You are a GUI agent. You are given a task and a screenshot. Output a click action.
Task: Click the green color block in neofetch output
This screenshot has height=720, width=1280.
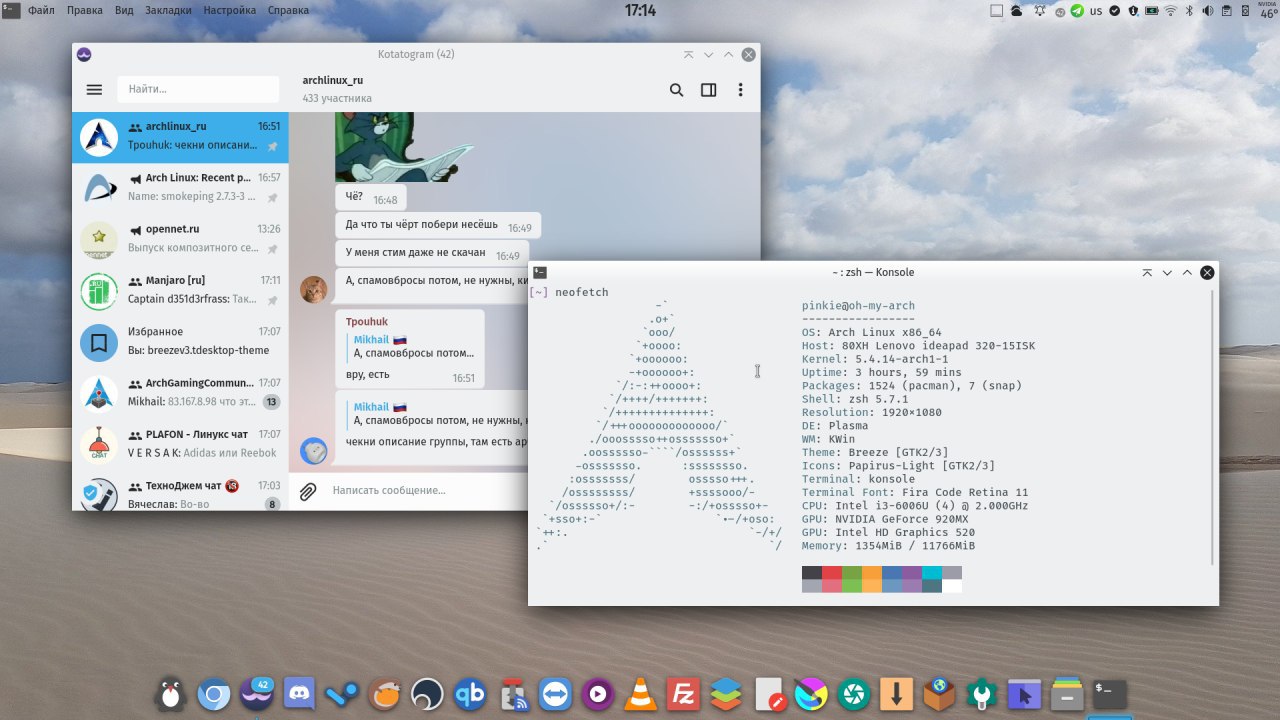852,573
